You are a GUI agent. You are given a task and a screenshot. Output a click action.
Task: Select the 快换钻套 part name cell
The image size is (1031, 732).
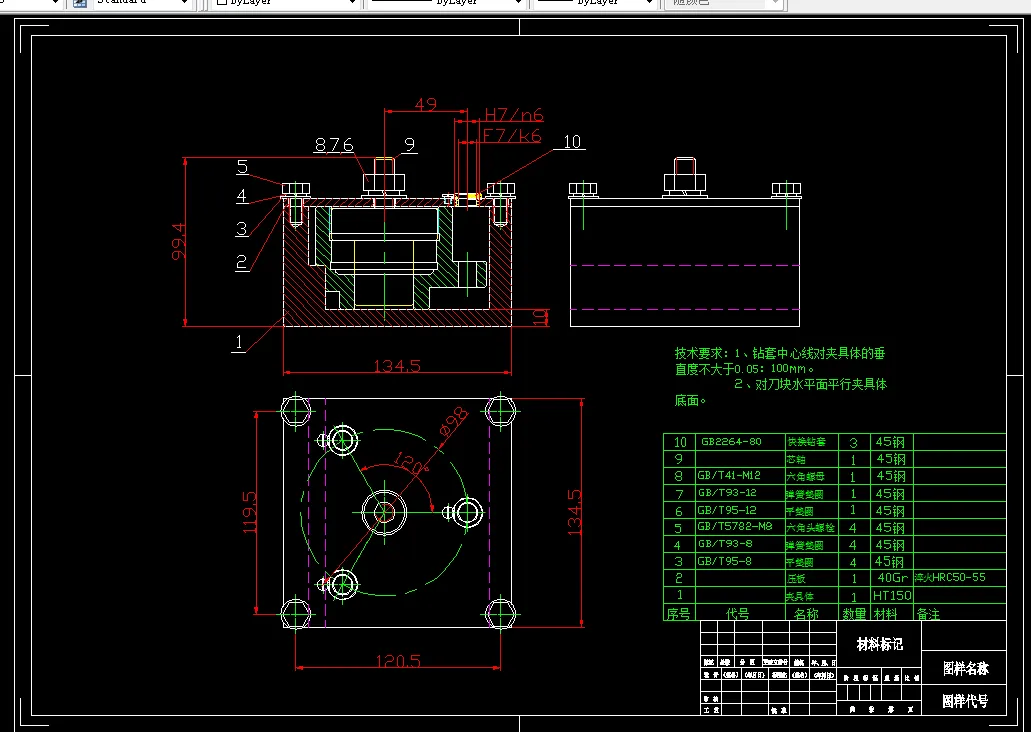coord(806,442)
